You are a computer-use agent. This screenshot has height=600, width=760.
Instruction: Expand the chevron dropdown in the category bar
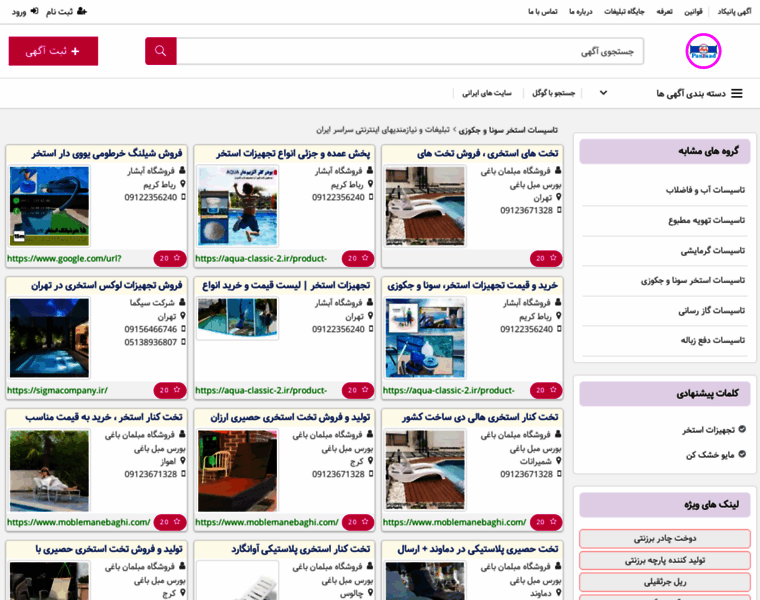pyautogui.click(x=603, y=93)
